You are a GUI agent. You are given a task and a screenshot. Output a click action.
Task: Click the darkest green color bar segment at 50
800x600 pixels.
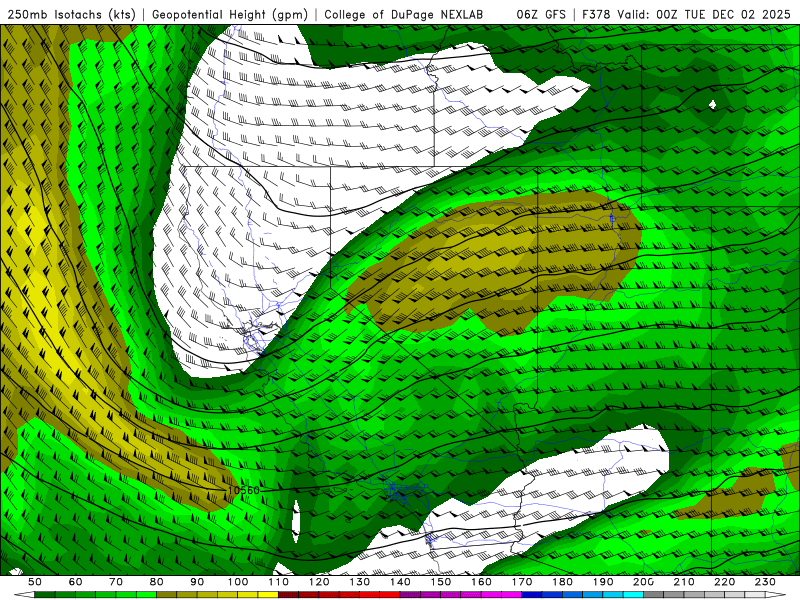click(45, 595)
